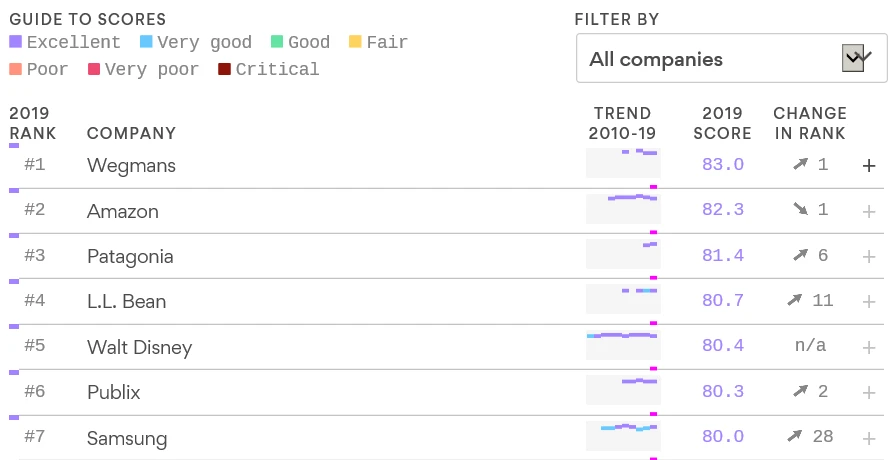Image resolution: width=896 pixels, height=460 pixels.
Task: Click the Excellent purple legend swatch
Action: coord(15,42)
